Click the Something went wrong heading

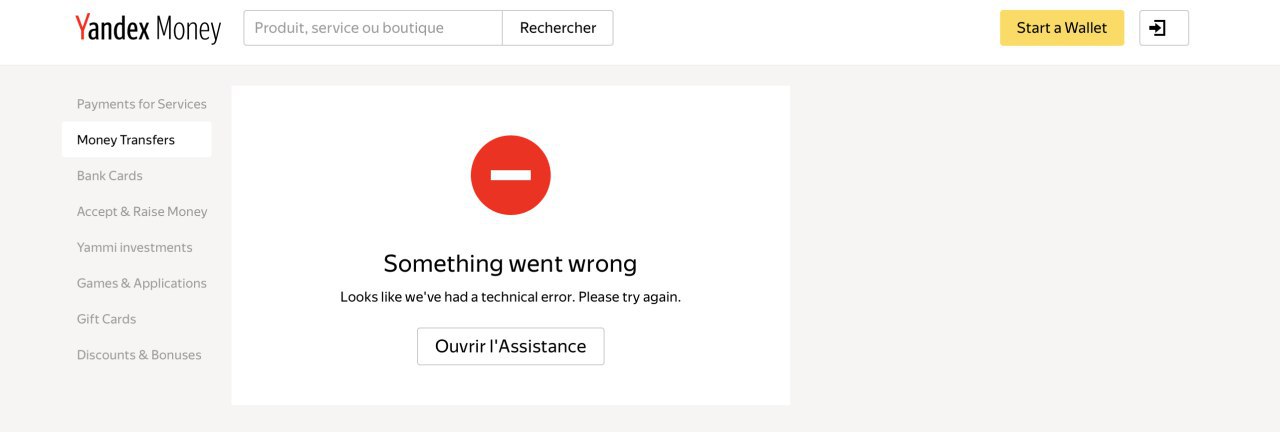pos(510,264)
